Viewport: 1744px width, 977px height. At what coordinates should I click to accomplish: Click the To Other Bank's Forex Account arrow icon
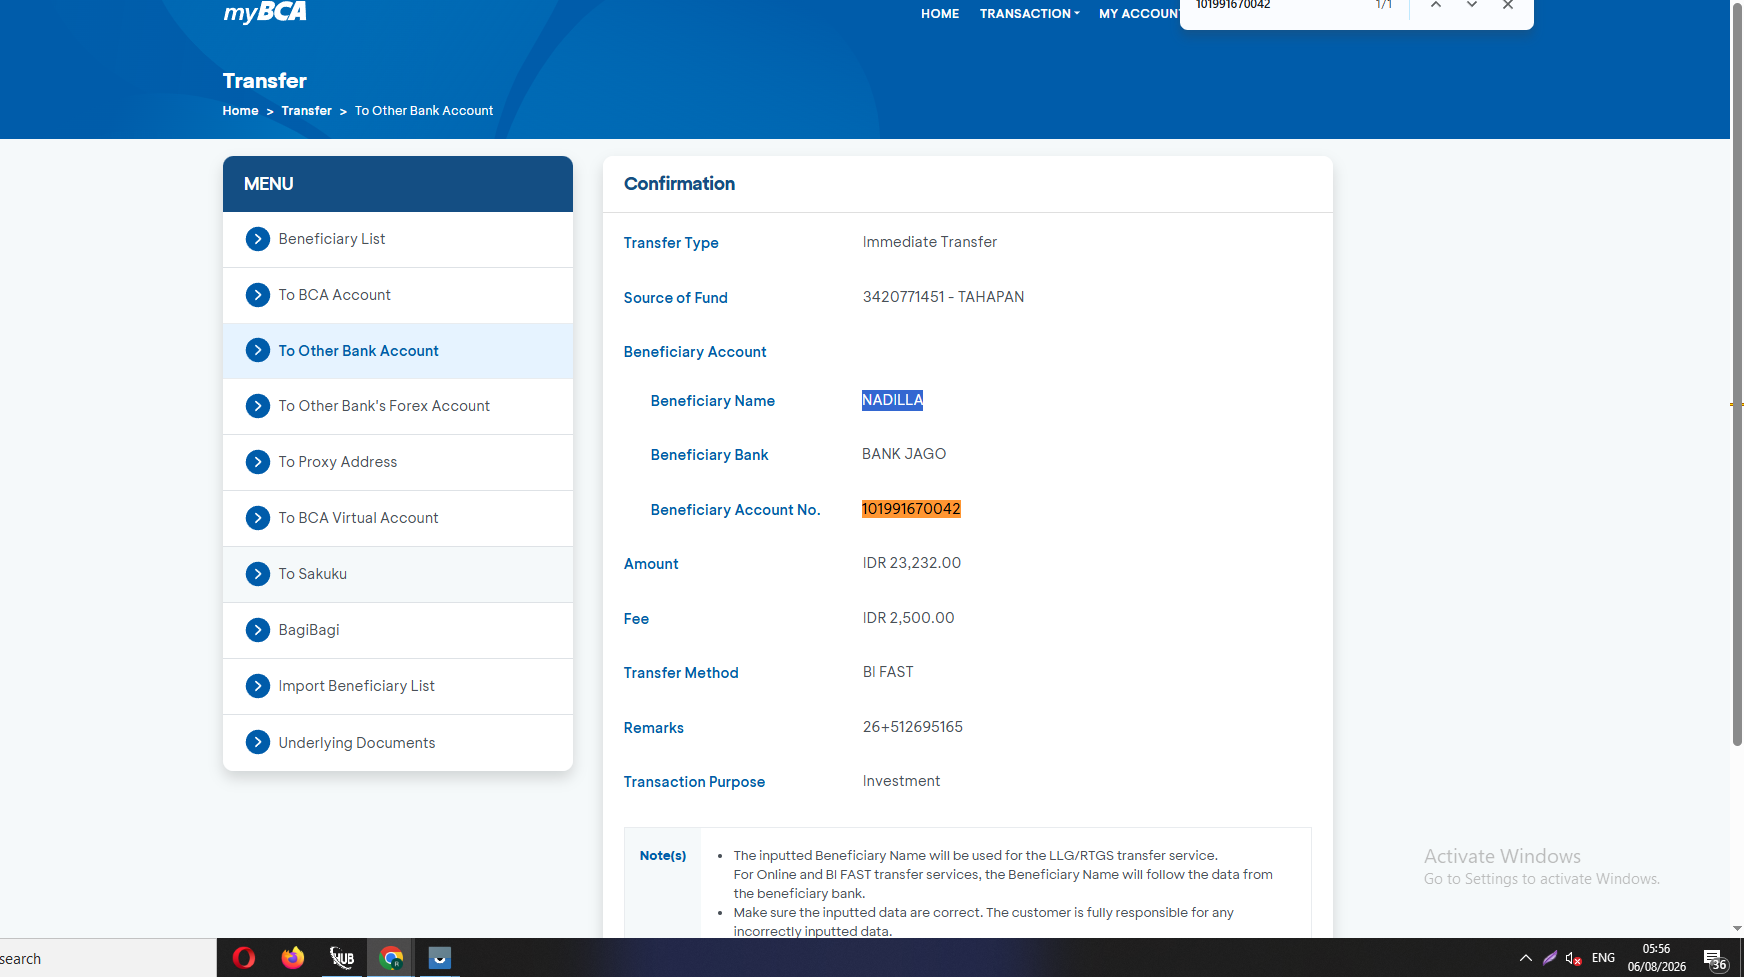pyautogui.click(x=258, y=406)
